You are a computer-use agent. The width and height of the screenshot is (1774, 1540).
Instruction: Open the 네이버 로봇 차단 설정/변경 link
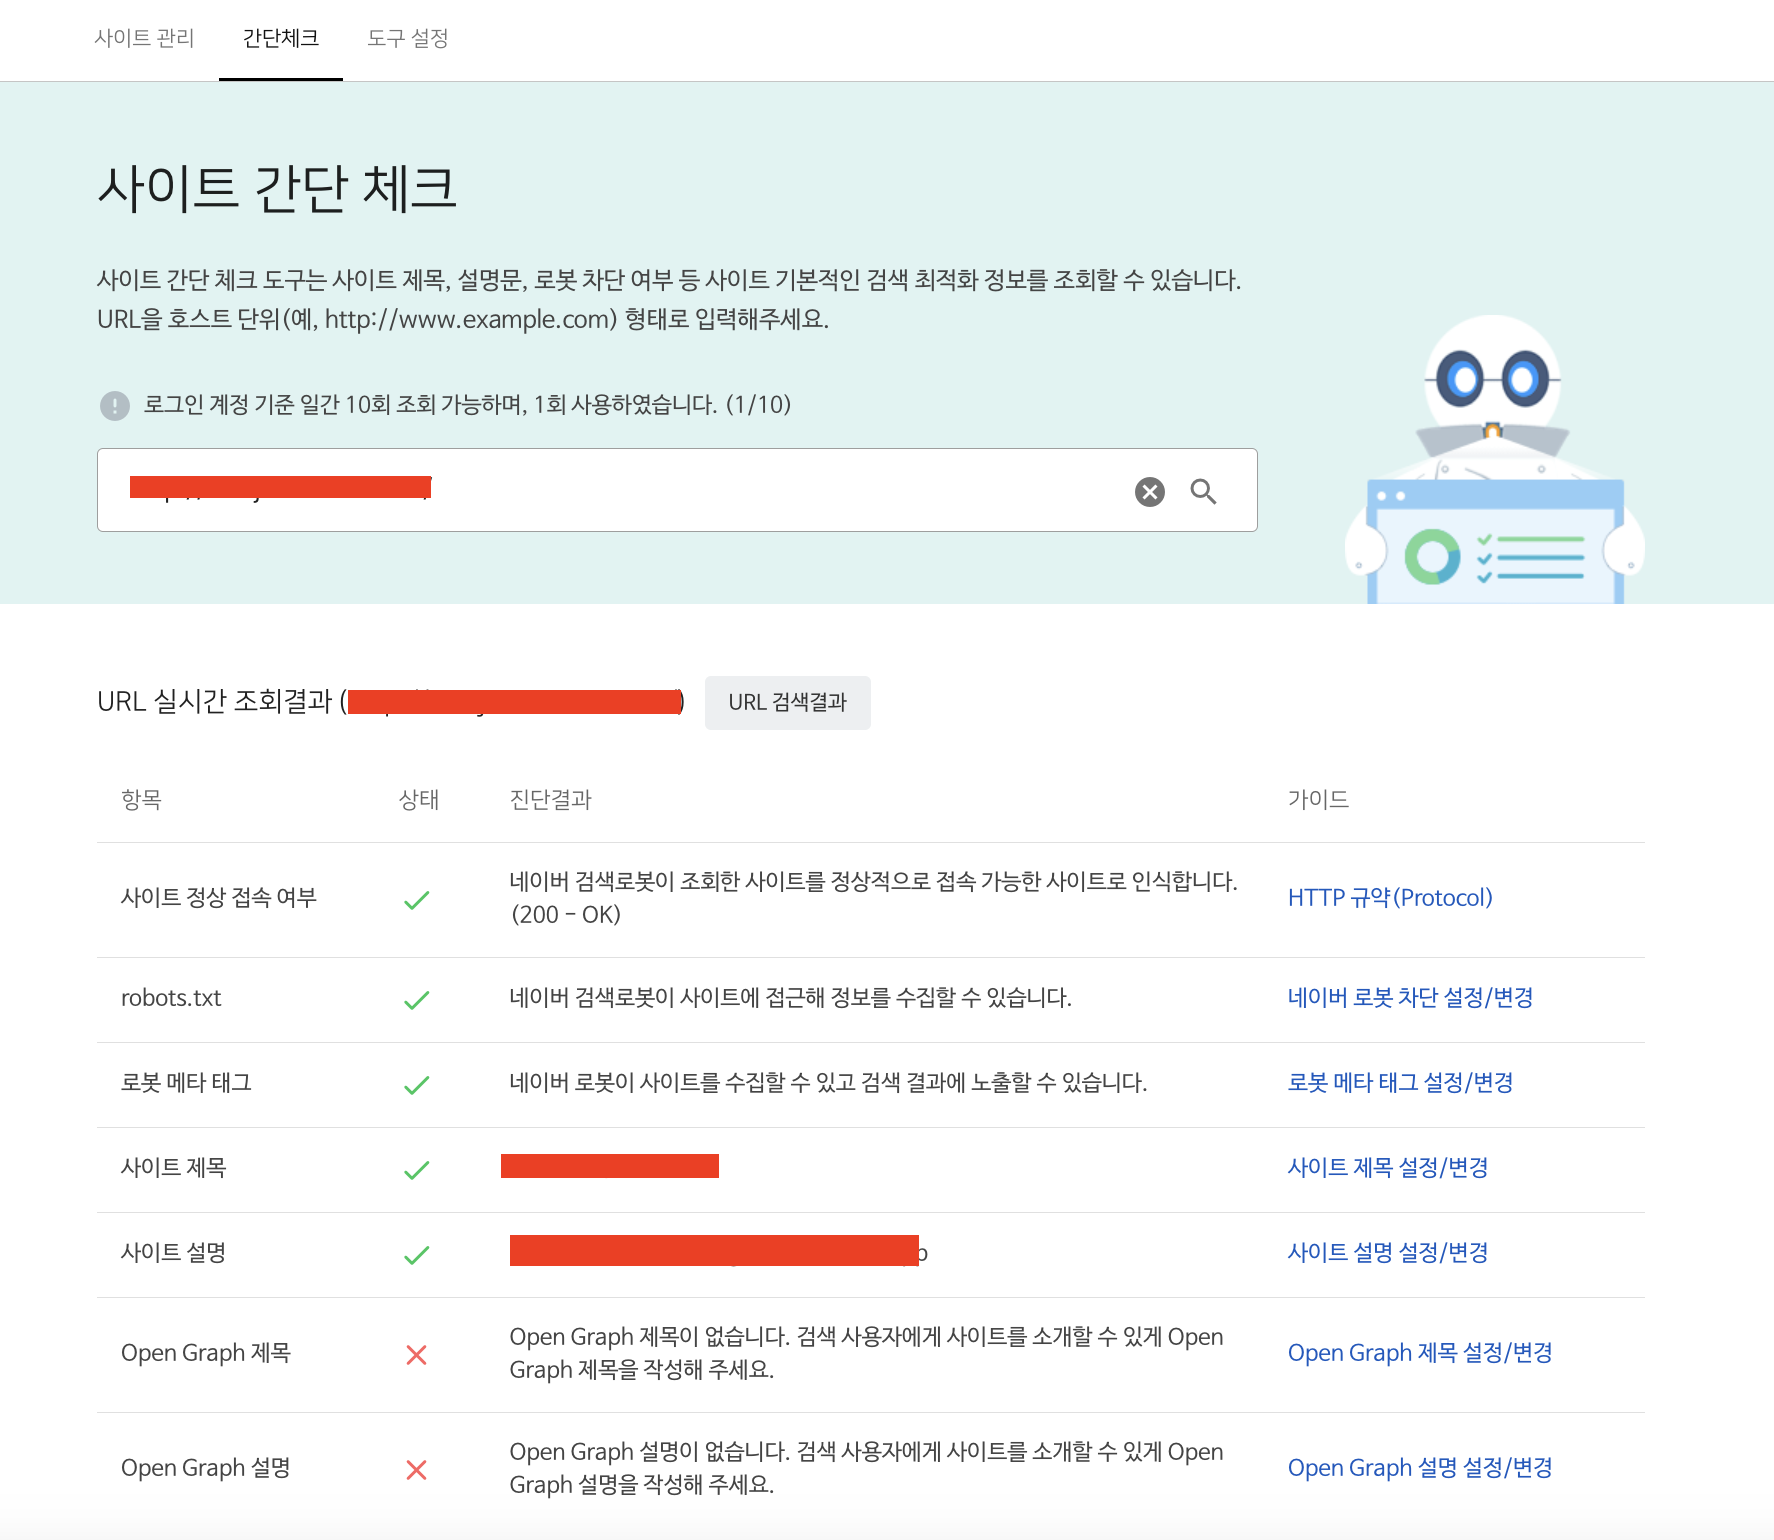coord(1410,998)
